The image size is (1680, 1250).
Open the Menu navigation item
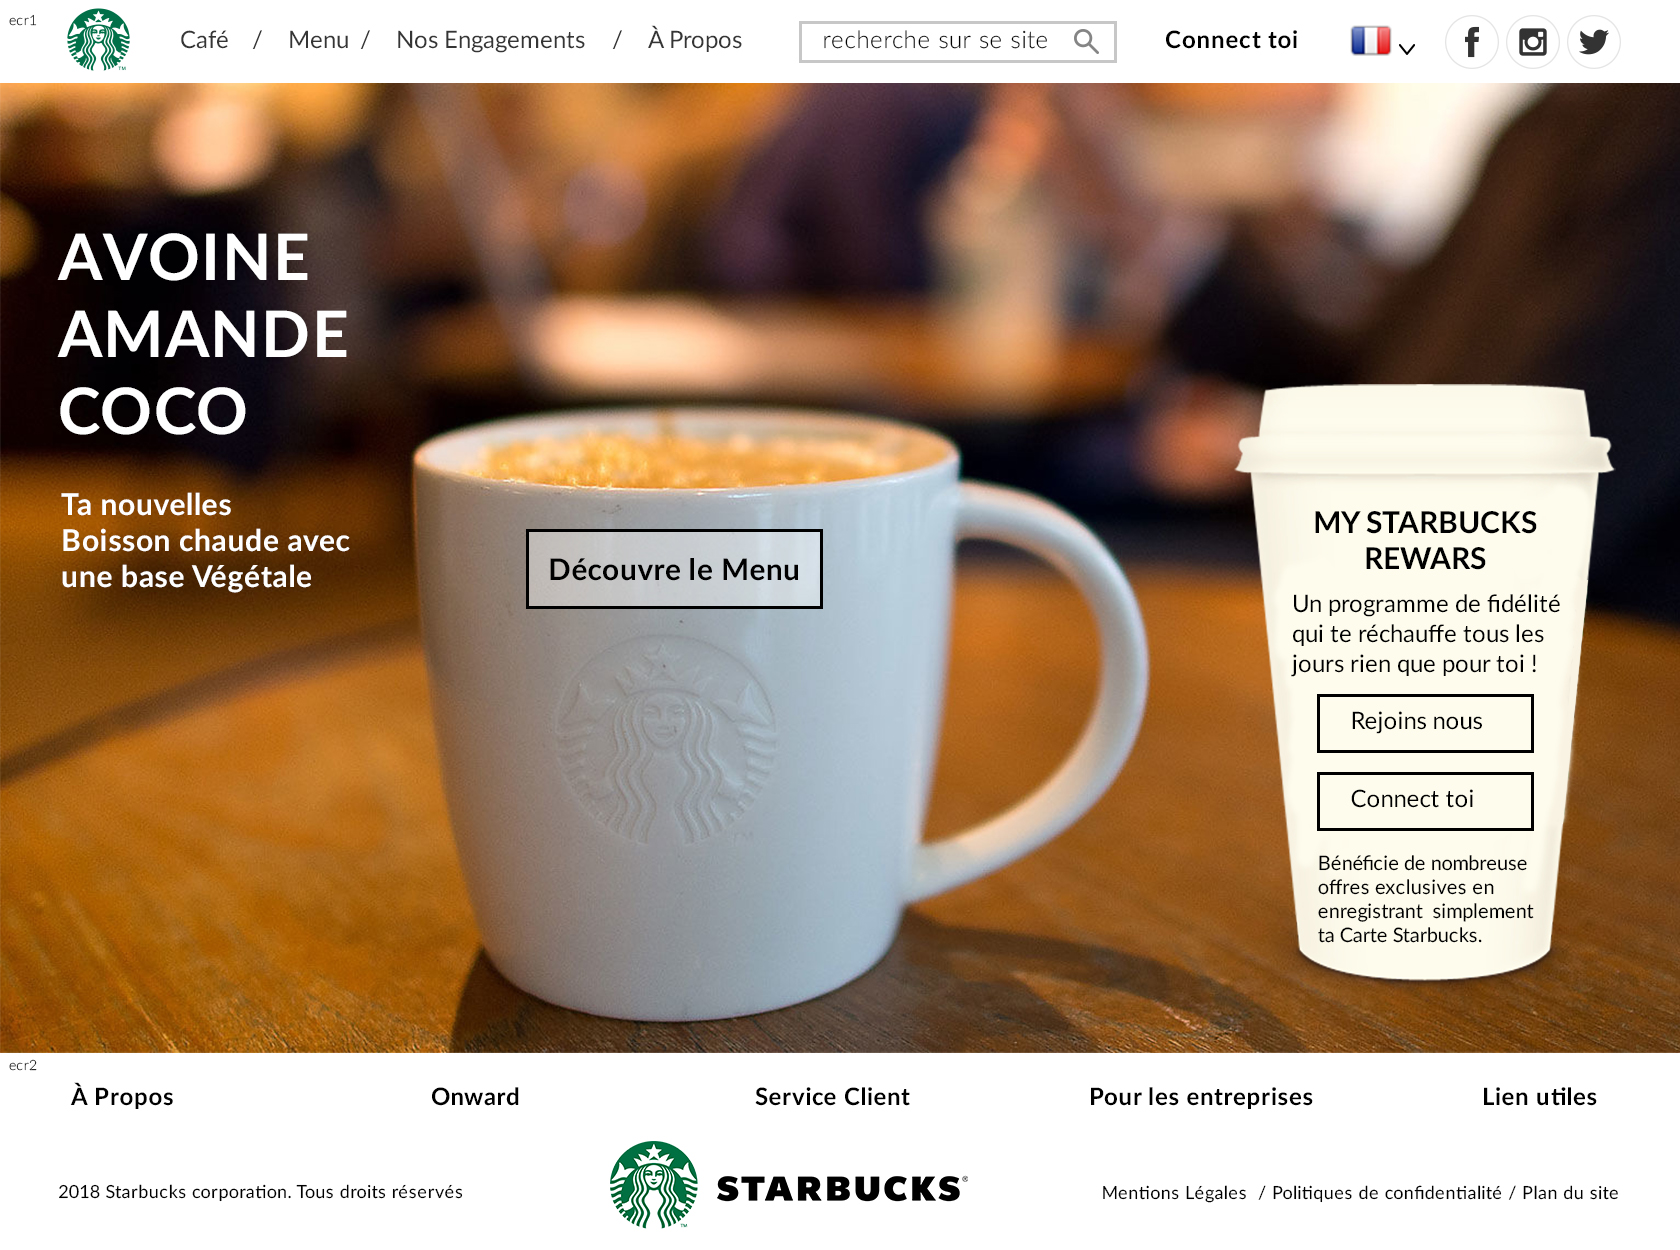point(318,40)
